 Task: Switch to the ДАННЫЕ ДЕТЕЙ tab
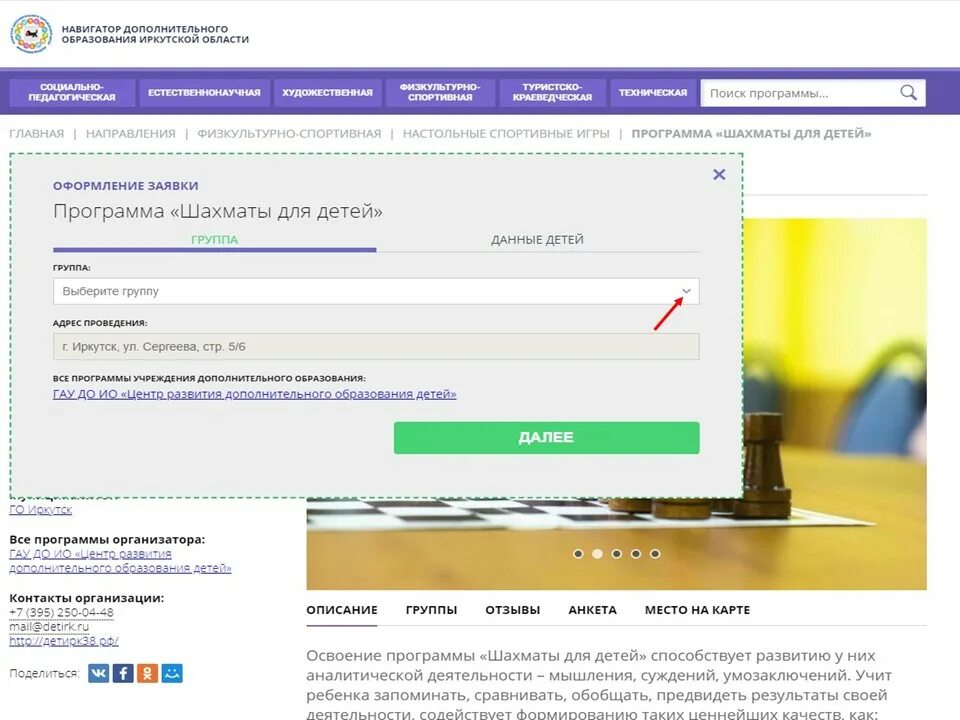[x=537, y=240]
